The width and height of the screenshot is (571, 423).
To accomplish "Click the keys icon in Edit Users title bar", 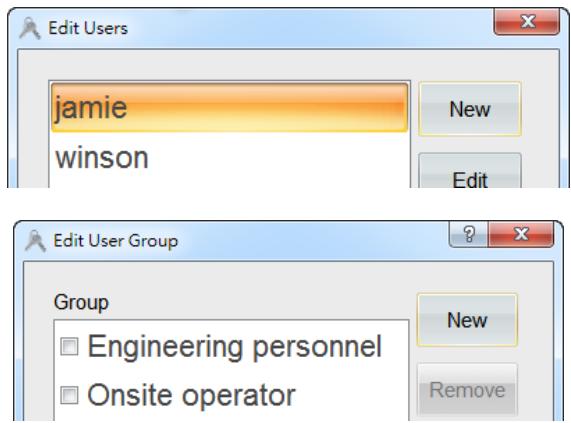I will (x=30, y=28).
